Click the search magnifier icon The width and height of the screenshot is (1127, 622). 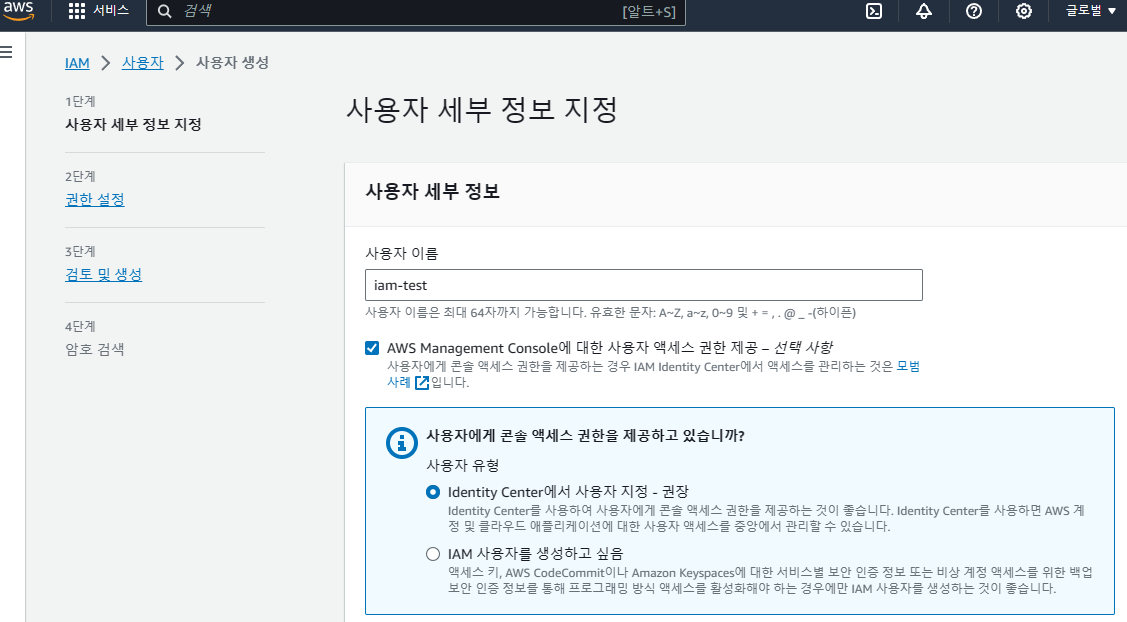click(x=165, y=12)
